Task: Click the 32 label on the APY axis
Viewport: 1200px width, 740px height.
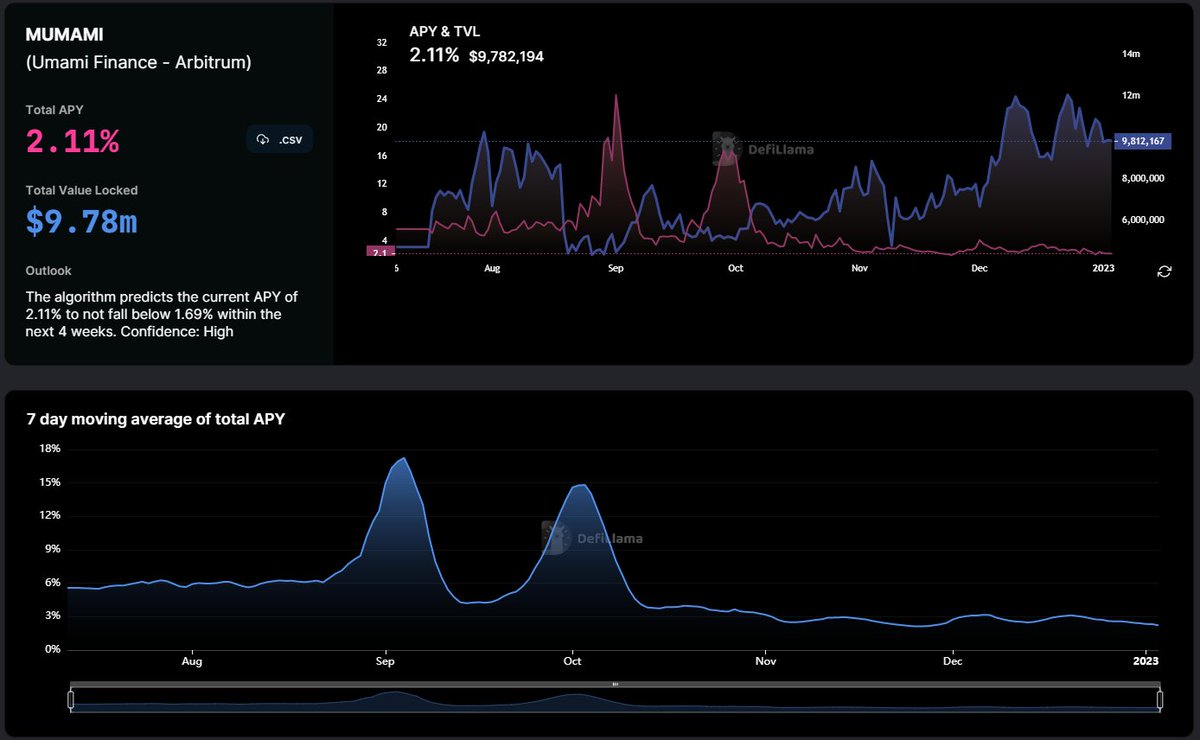Action: [x=382, y=43]
